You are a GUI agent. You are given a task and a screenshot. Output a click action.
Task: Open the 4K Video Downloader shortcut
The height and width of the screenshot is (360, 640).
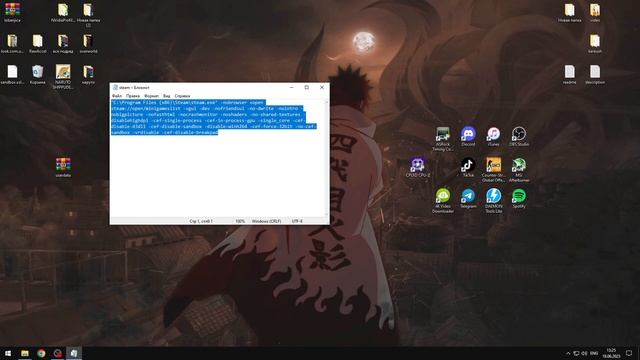click(x=443, y=201)
